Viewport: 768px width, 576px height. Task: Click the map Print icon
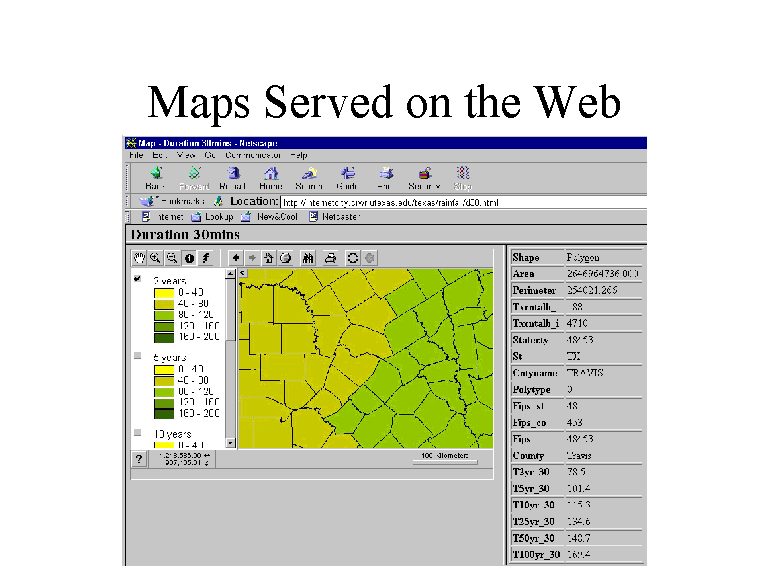331,257
